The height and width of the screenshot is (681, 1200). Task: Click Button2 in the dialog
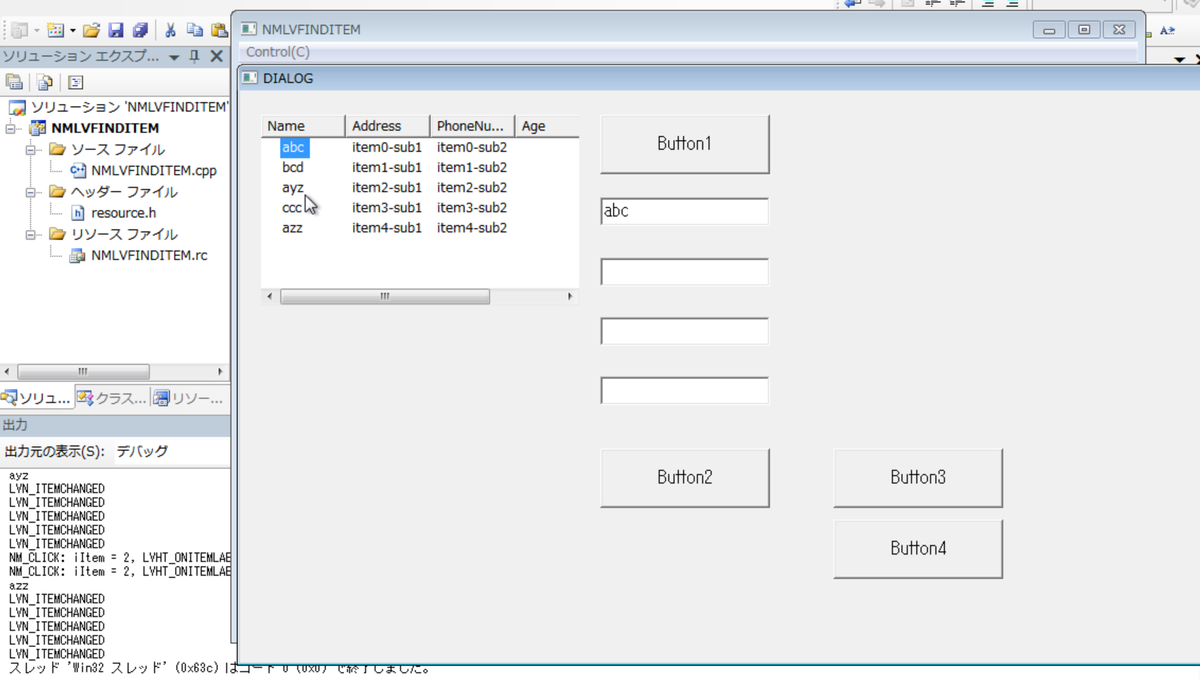(x=685, y=478)
